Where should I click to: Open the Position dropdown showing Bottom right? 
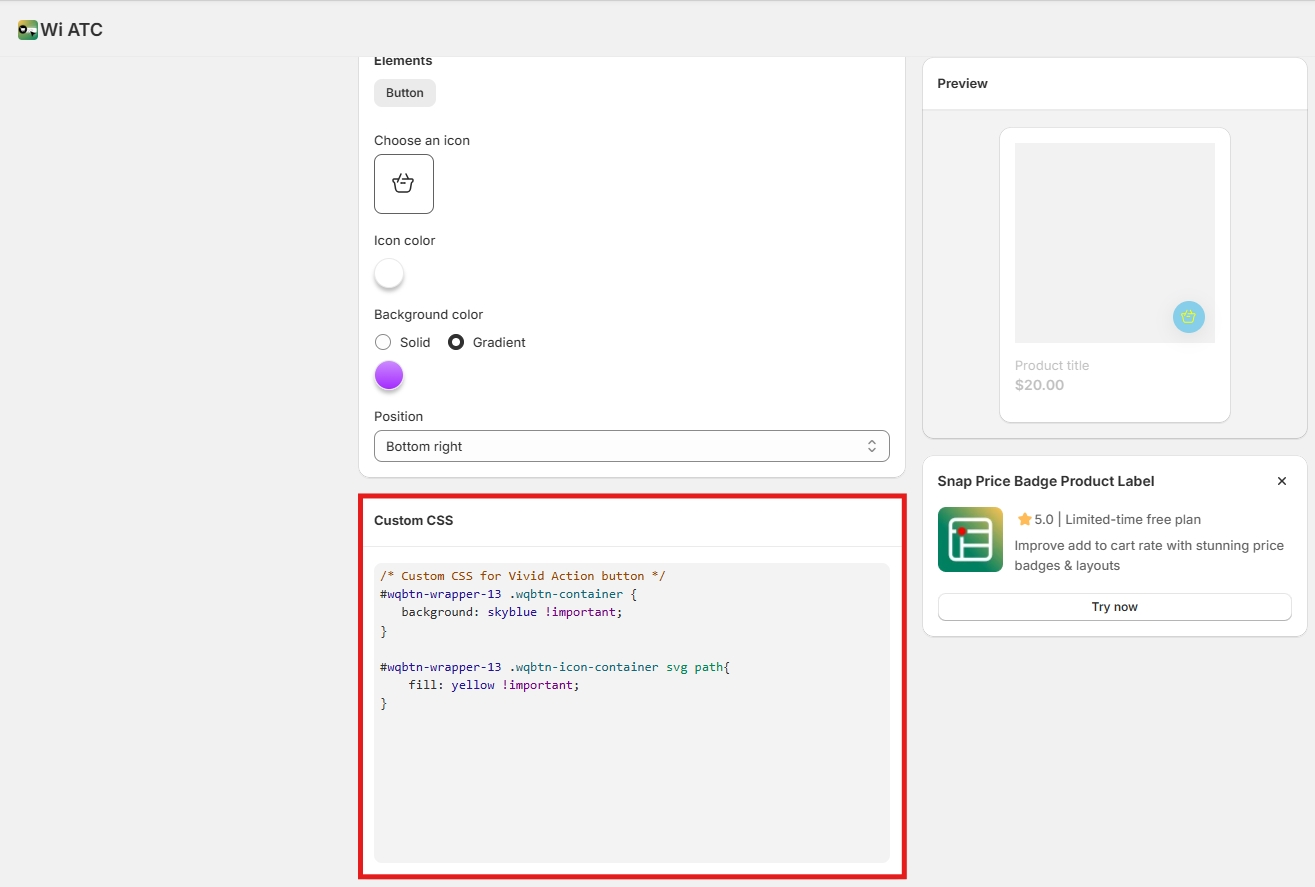click(x=632, y=446)
